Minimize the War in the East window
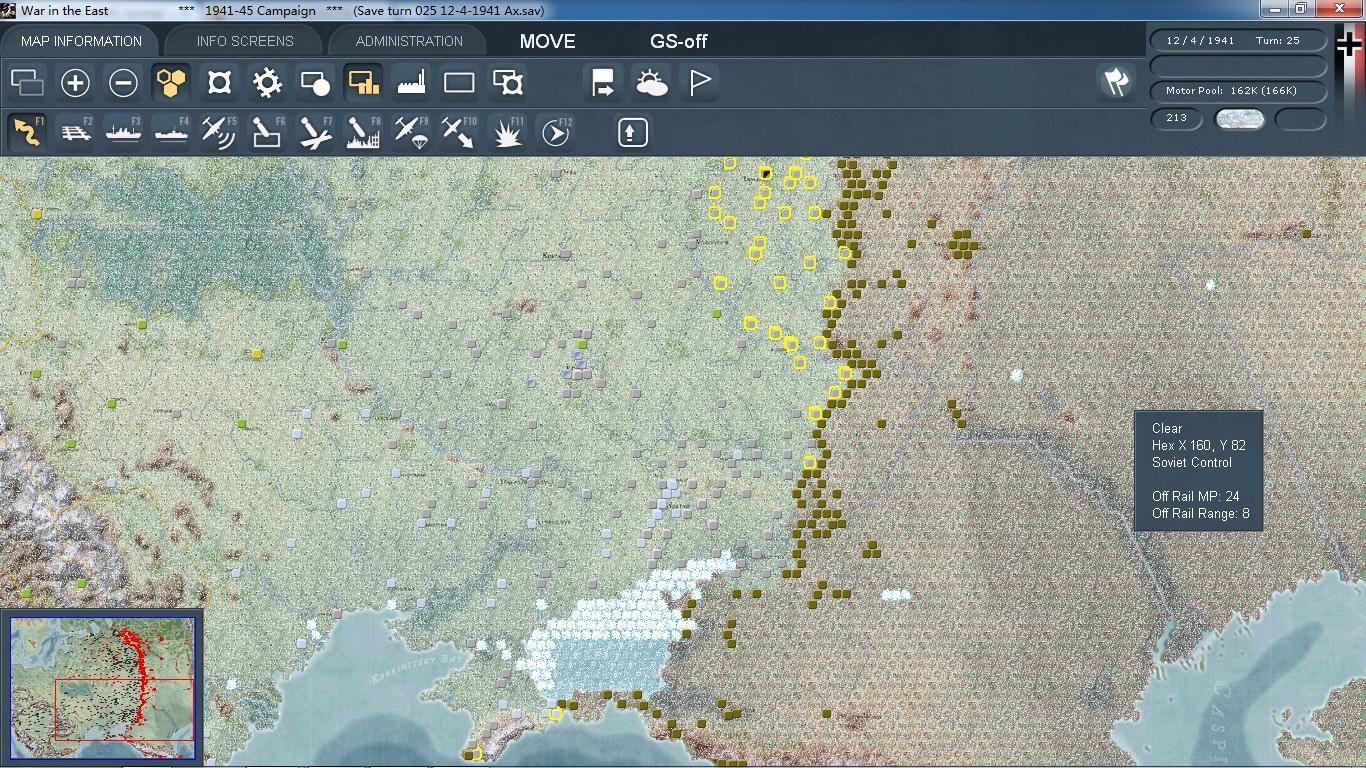 coord(1274,9)
